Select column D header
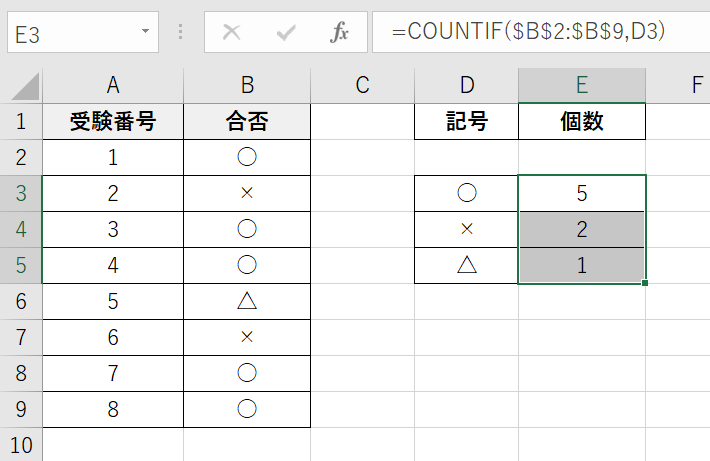Image resolution: width=710 pixels, height=461 pixels. pos(466,85)
